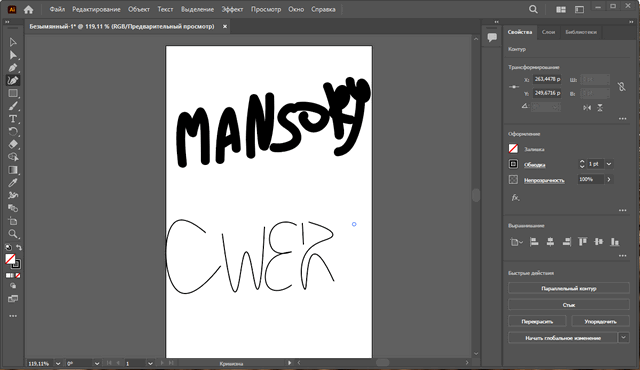Flip horizontally in Transform section
This screenshot has height=370, width=640.
587,107
